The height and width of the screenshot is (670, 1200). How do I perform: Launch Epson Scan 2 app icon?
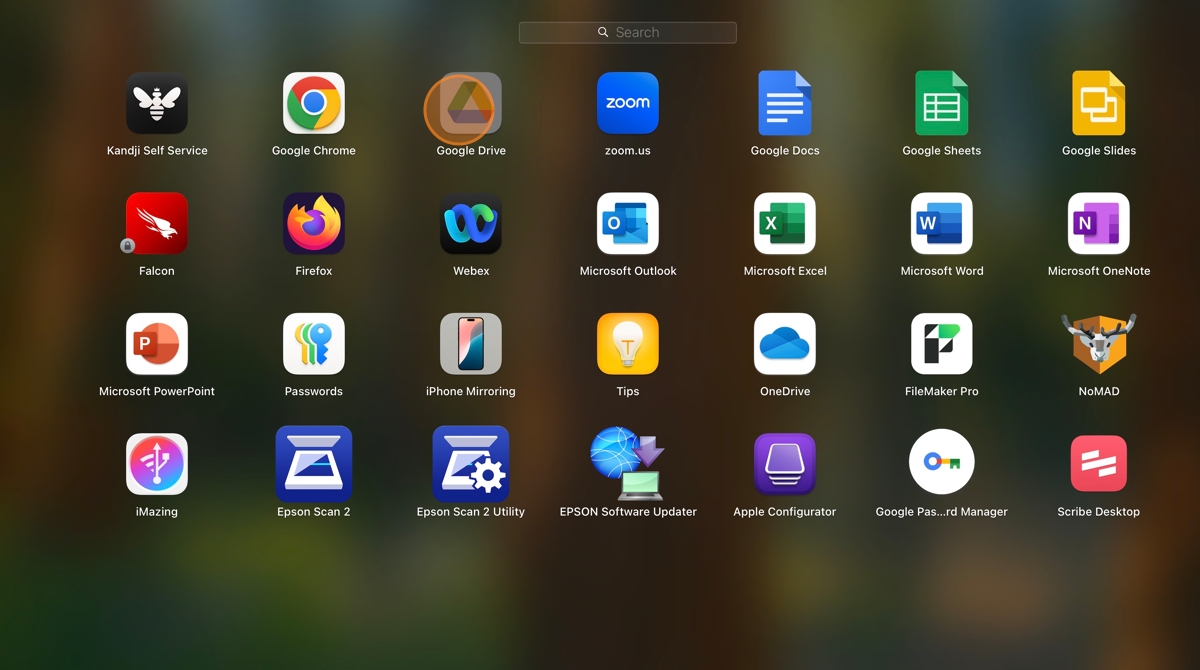[x=314, y=464]
